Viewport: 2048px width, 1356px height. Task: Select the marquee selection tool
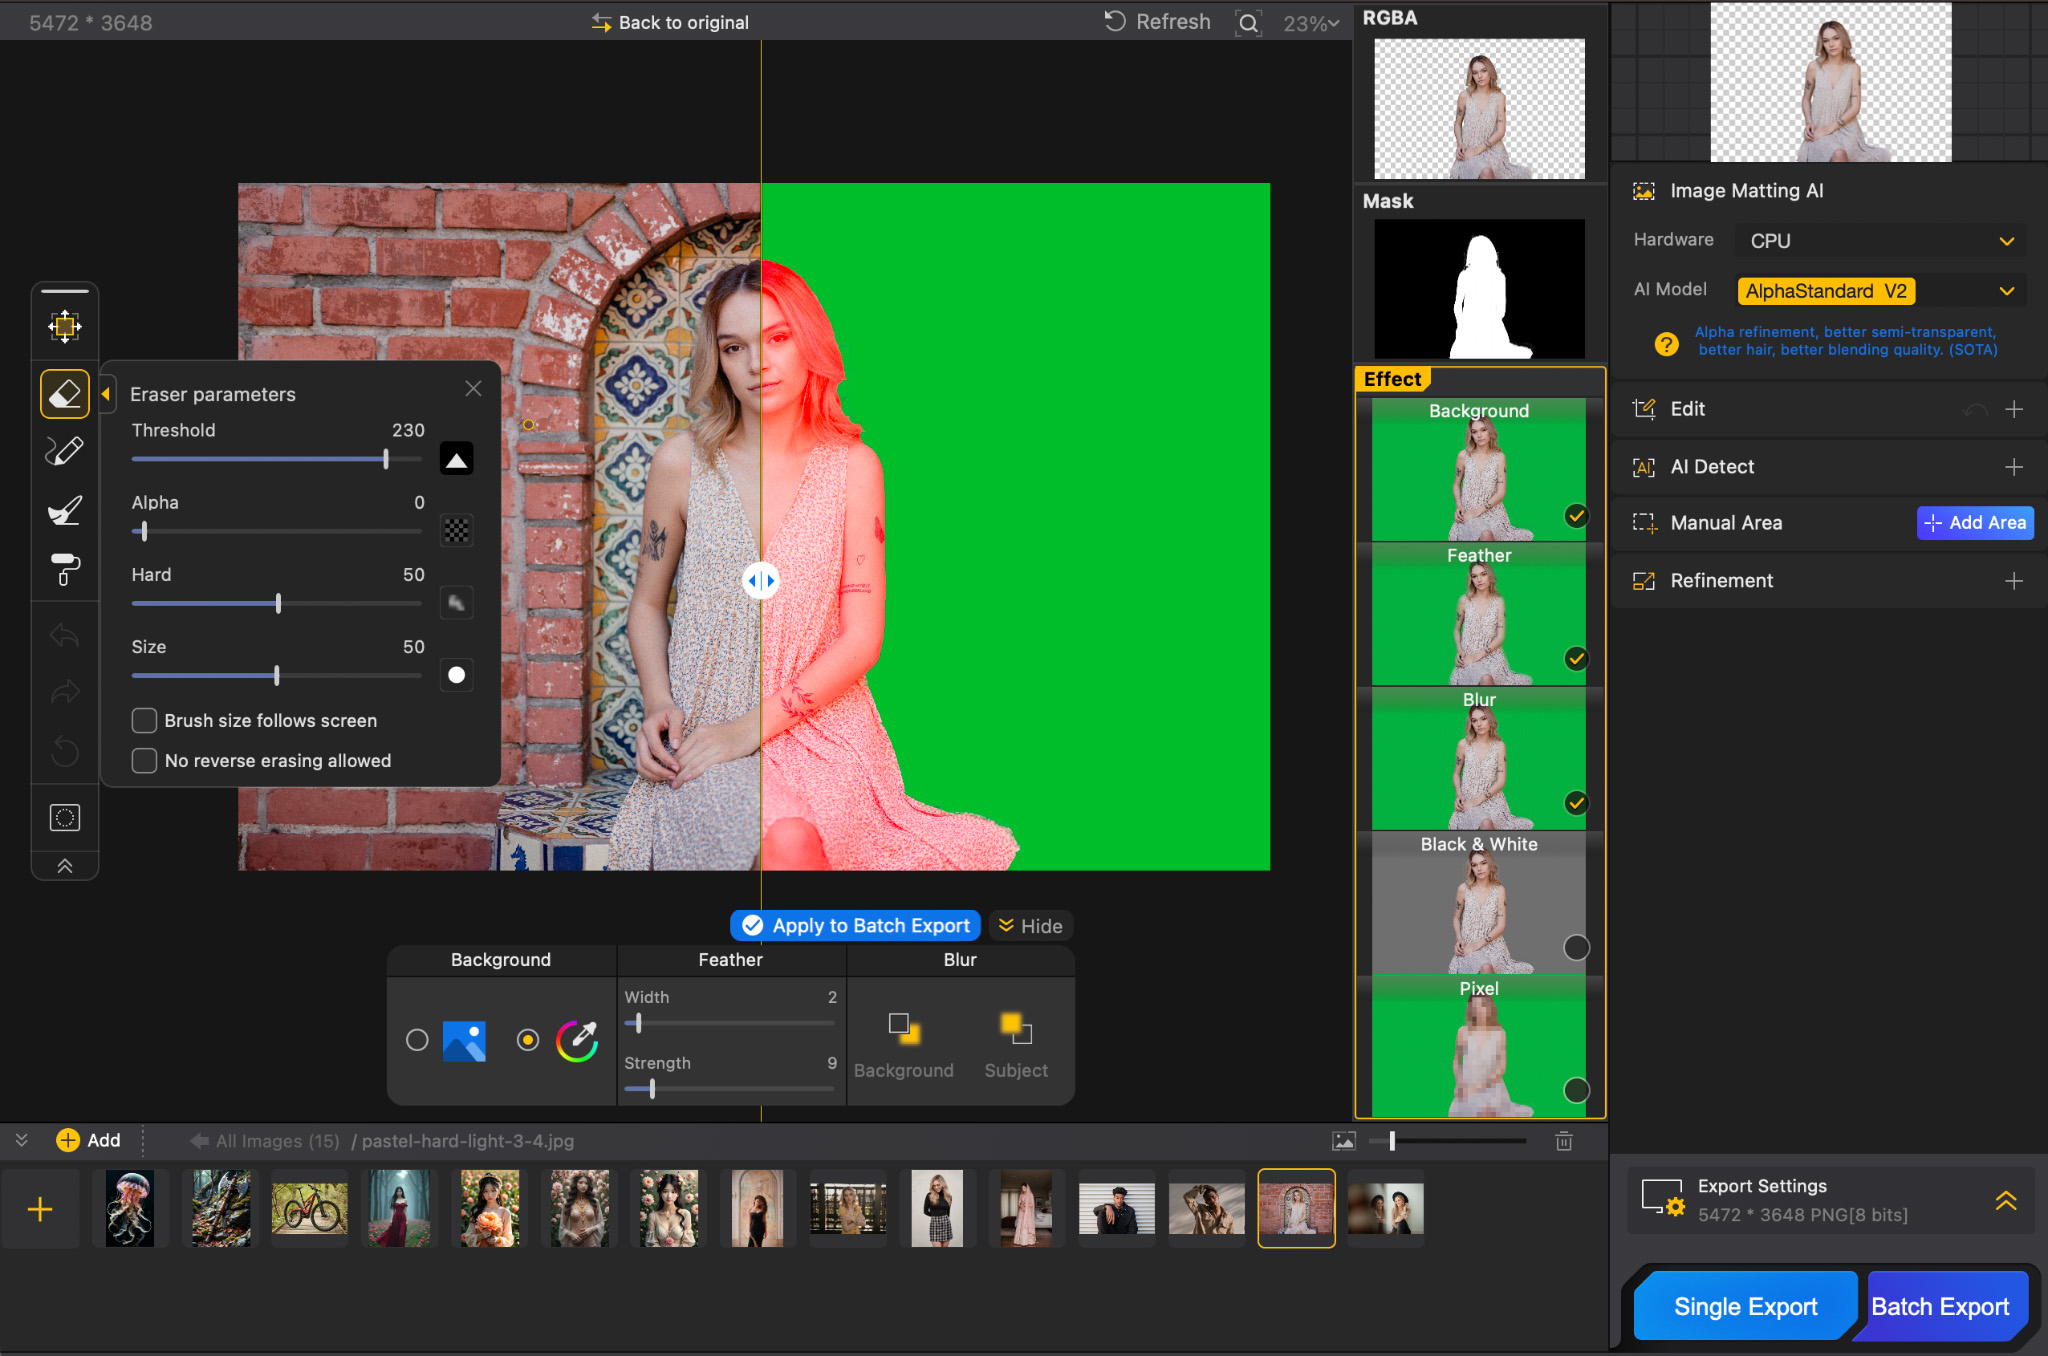[x=64, y=817]
